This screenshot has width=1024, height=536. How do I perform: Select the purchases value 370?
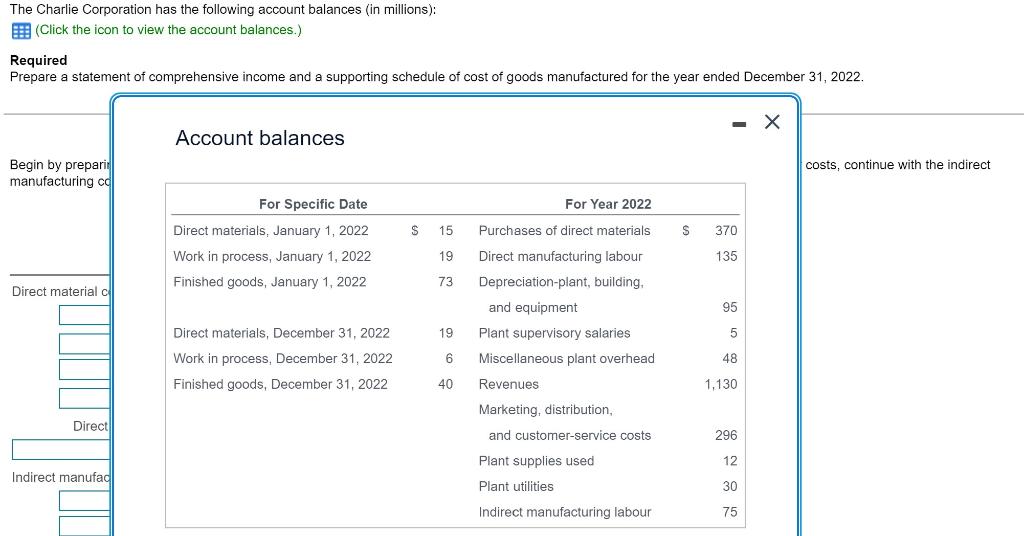pos(726,230)
